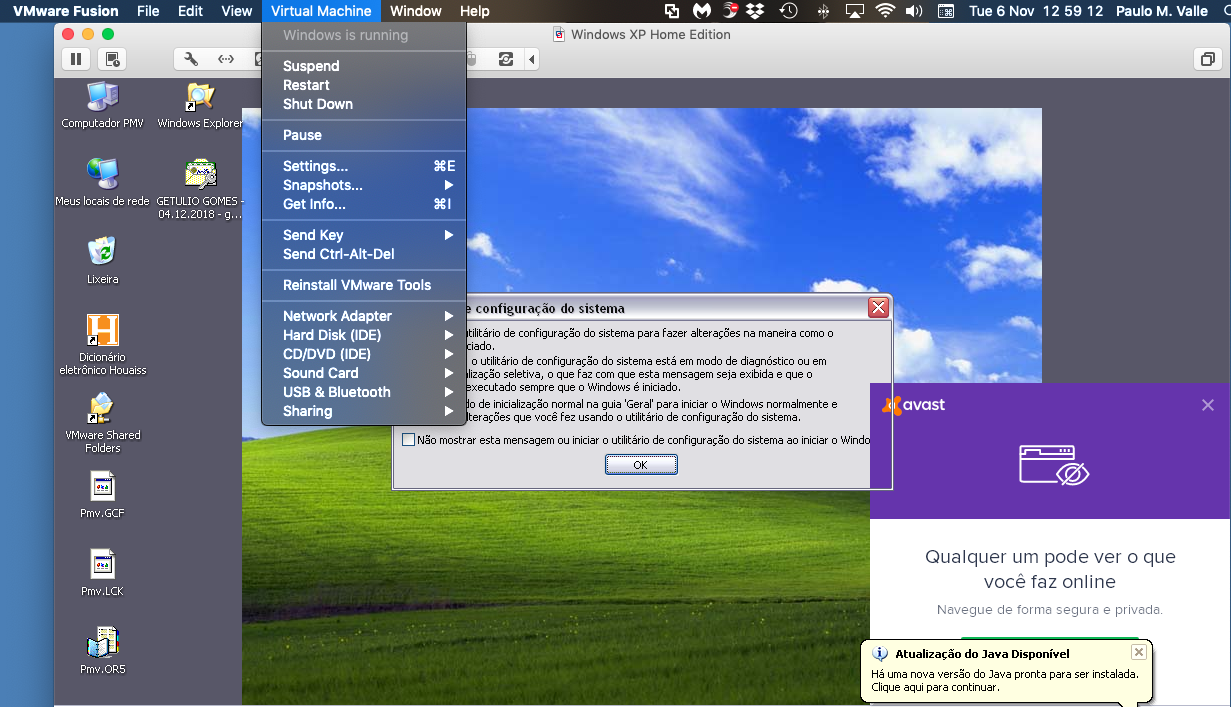The width and height of the screenshot is (1231, 707).
Task: Expand the Network Adapter submenu
Action: coord(364,316)
